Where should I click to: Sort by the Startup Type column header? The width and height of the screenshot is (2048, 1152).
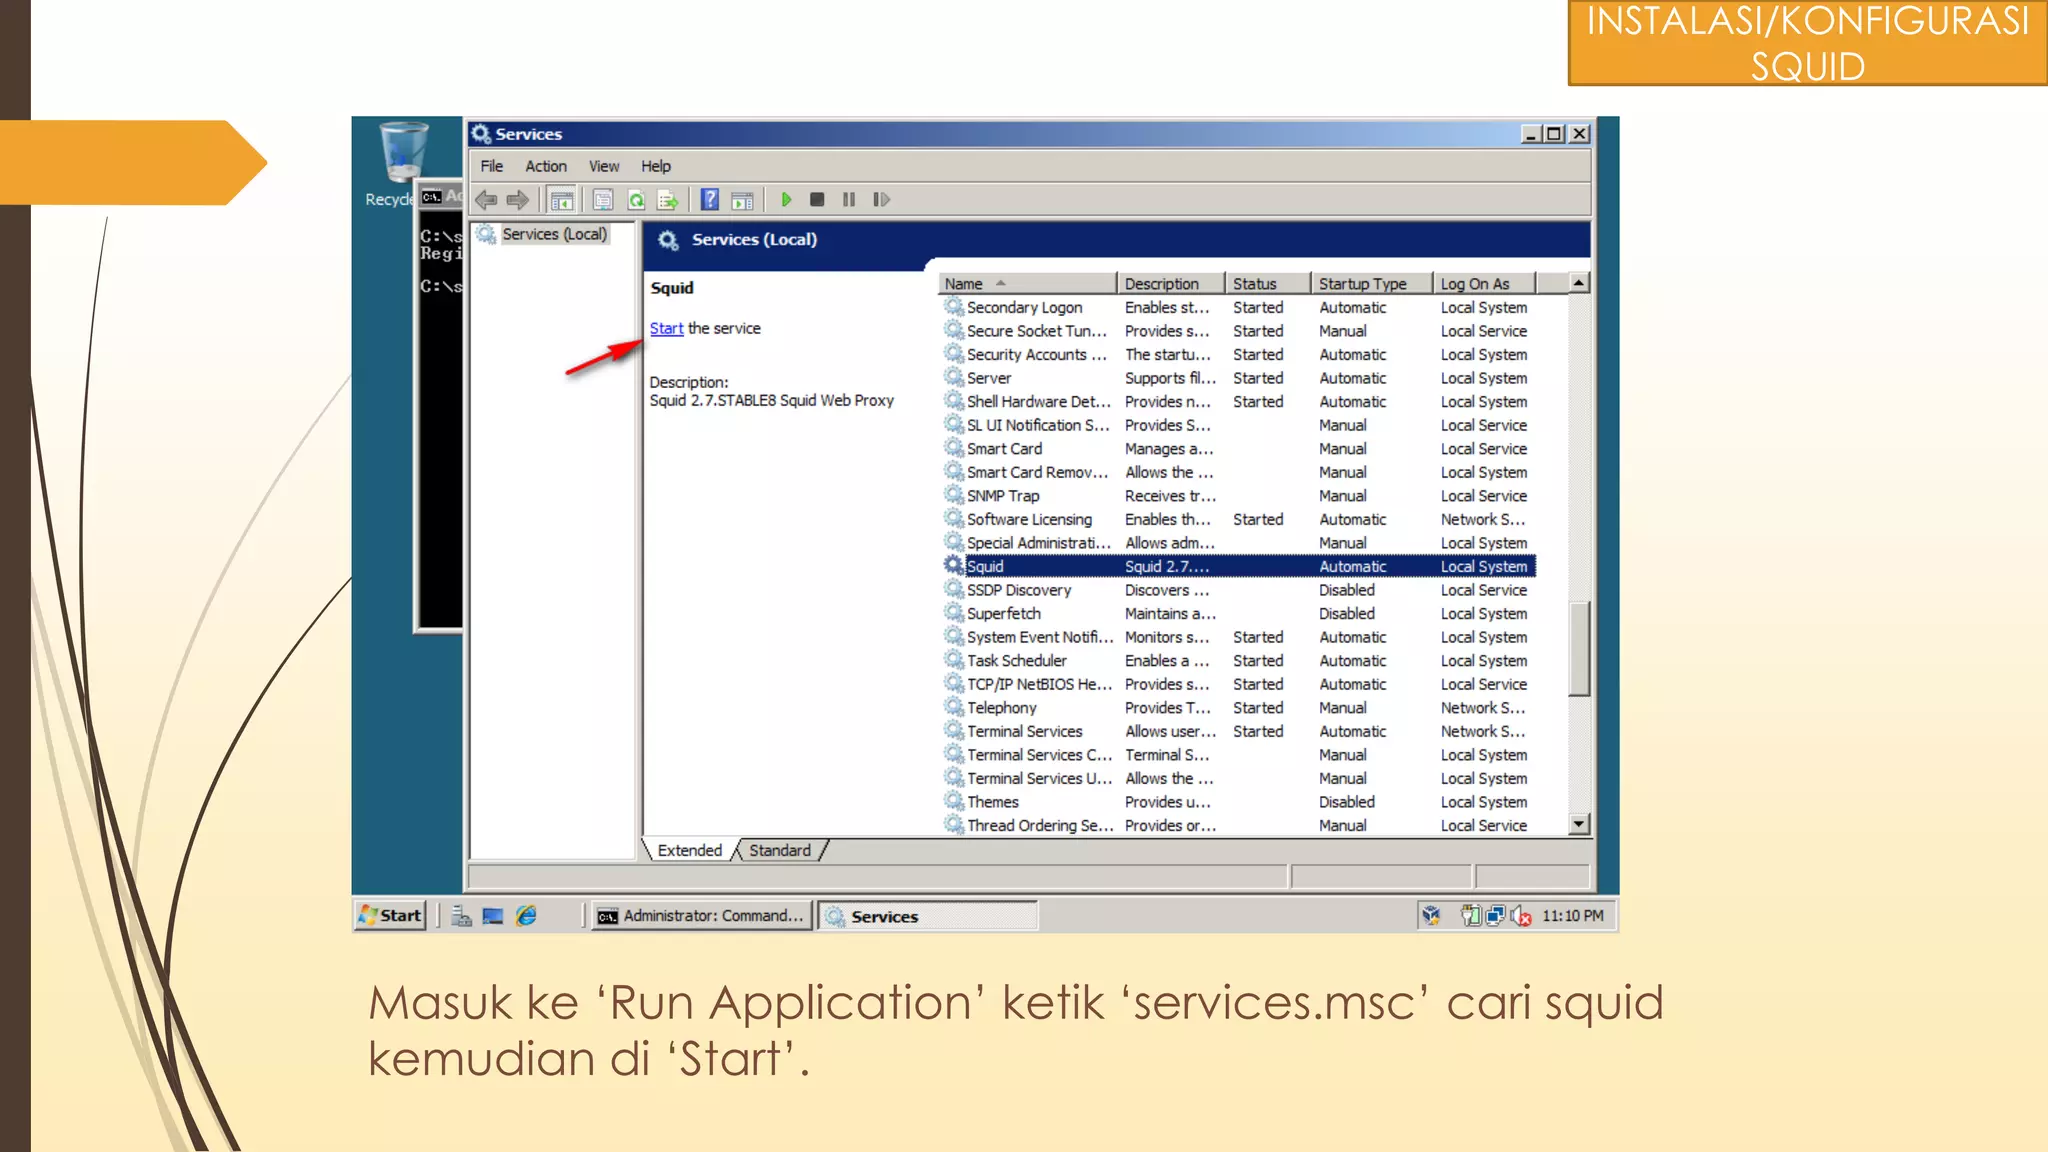click(x=1371, y=284)
